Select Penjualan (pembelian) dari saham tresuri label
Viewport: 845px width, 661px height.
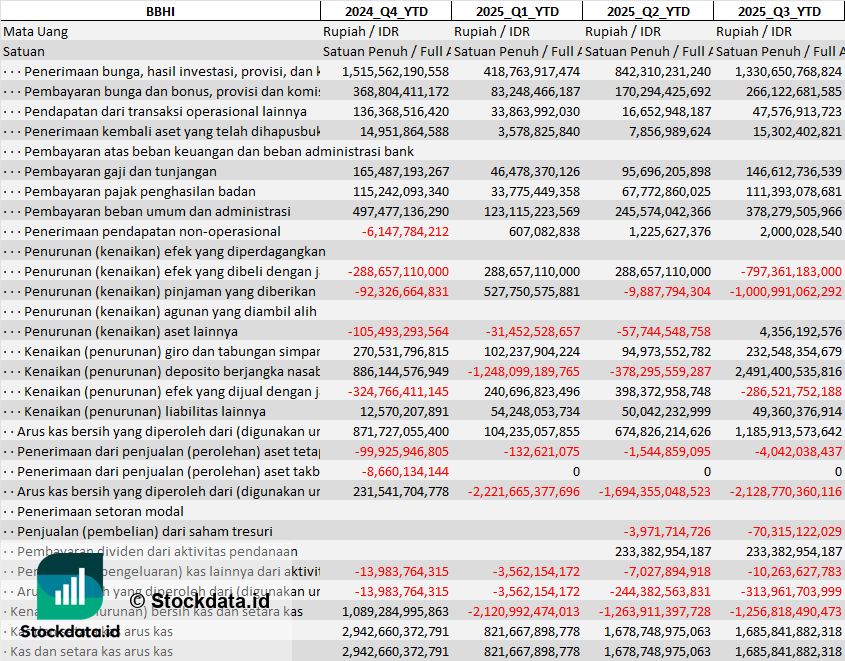click(138, 531)
